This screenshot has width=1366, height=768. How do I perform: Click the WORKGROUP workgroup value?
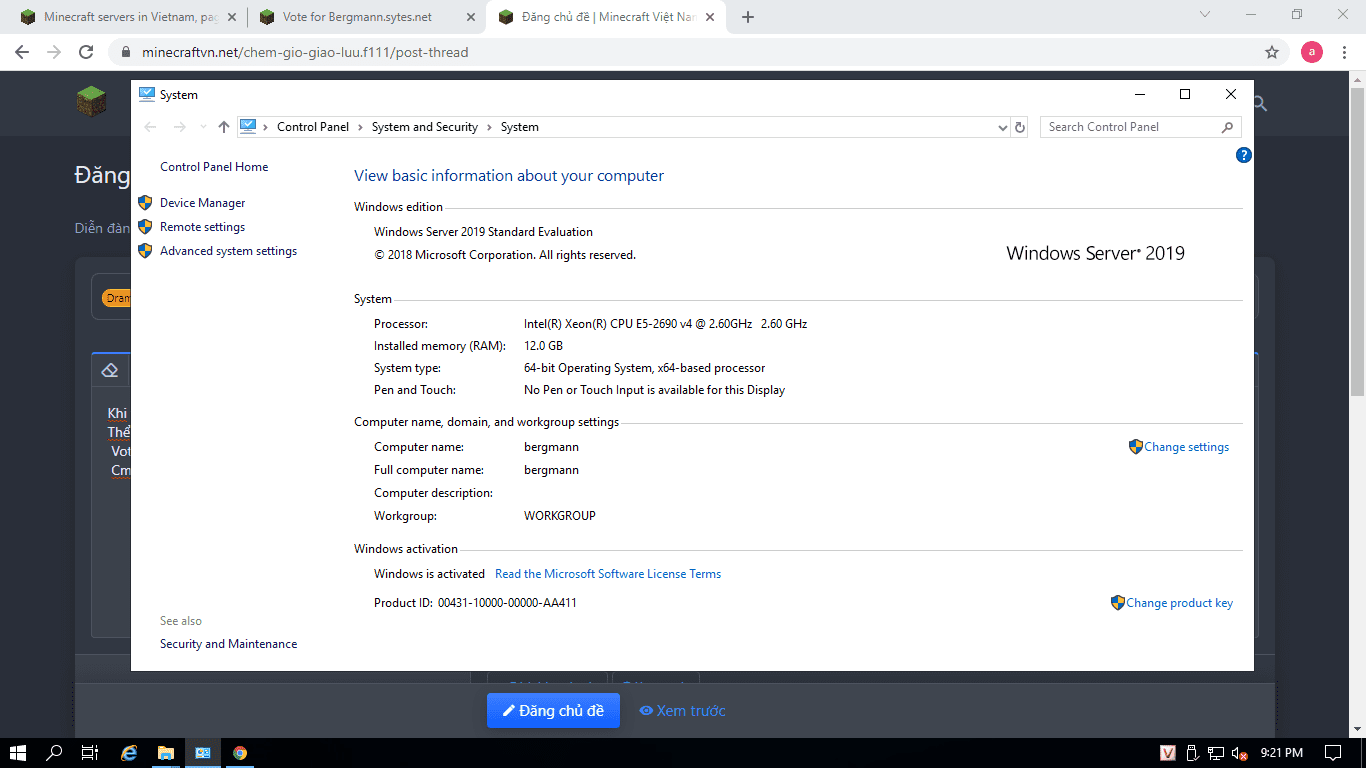click(x=560, y=516)
